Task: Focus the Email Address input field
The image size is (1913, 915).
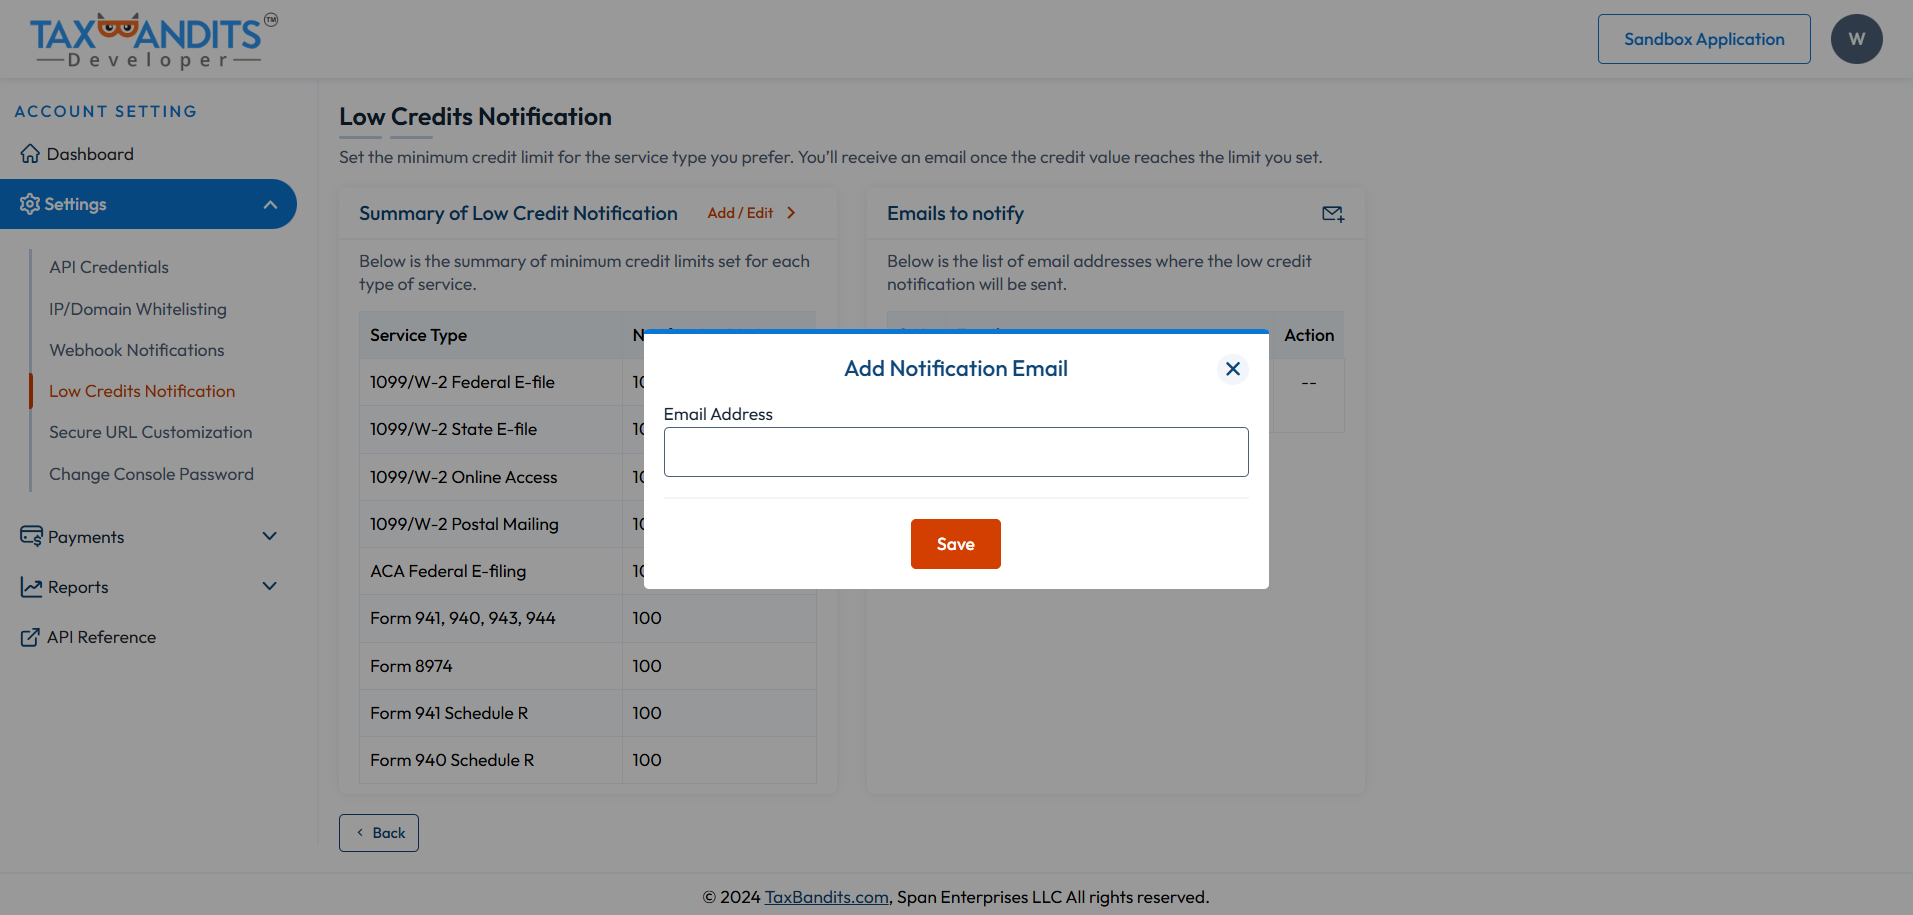Action: coord(955,452)
